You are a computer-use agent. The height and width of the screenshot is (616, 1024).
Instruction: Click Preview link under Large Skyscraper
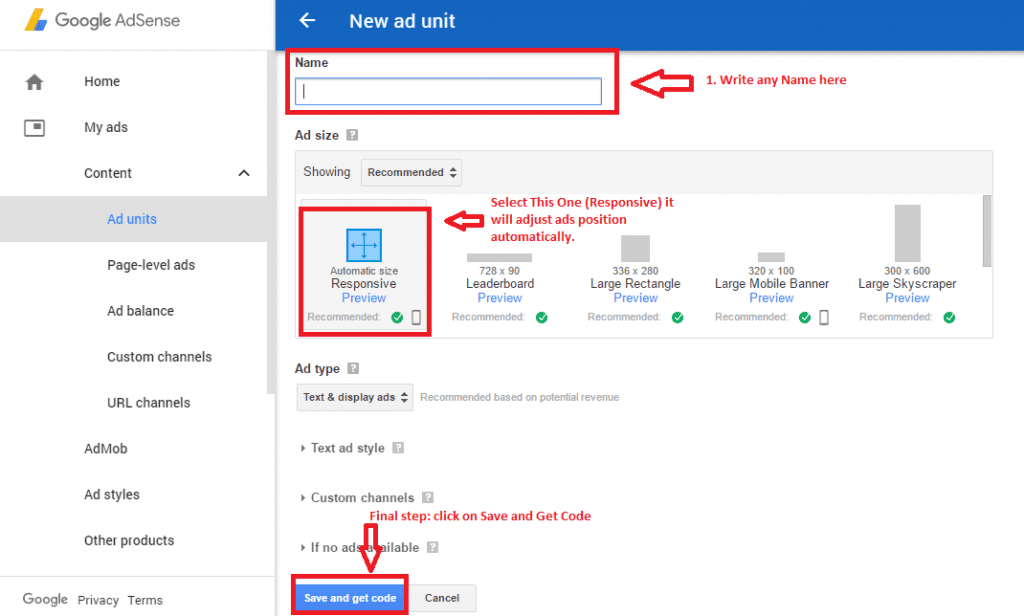[907, 298]
